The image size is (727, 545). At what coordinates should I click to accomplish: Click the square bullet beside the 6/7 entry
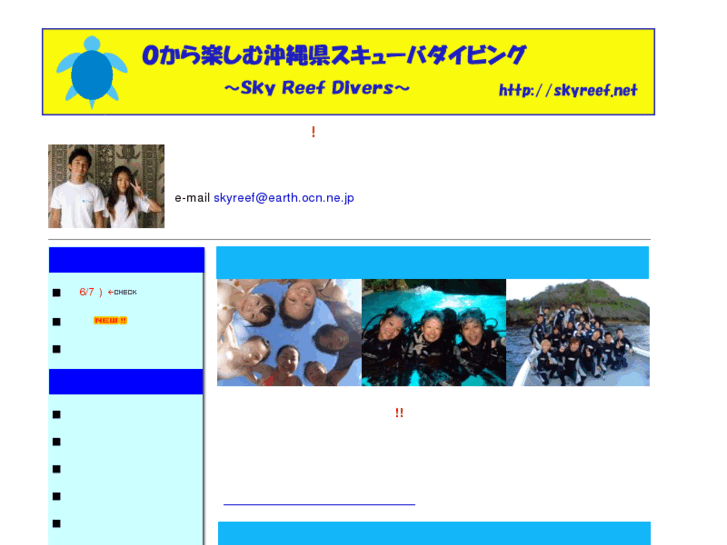[57, 293]
